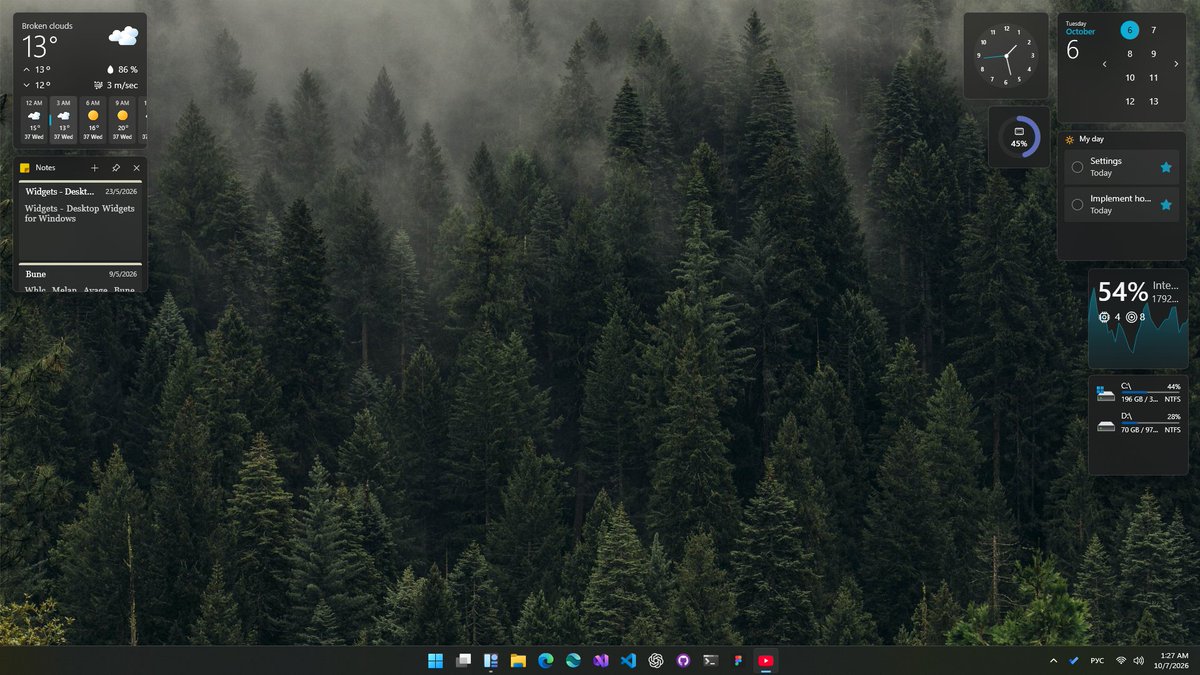The image size is (1200, 675).
Task: Mark Settings task as complete
Action: 1077,167
